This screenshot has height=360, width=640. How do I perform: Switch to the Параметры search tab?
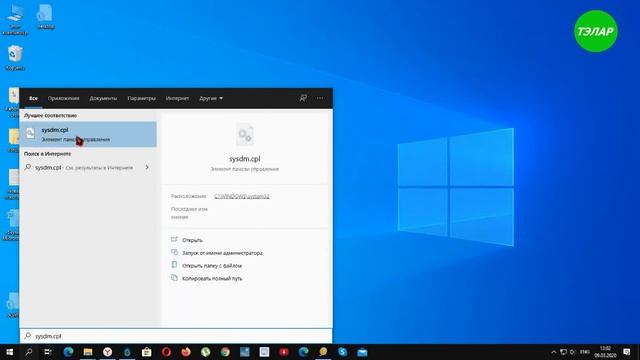141,98
